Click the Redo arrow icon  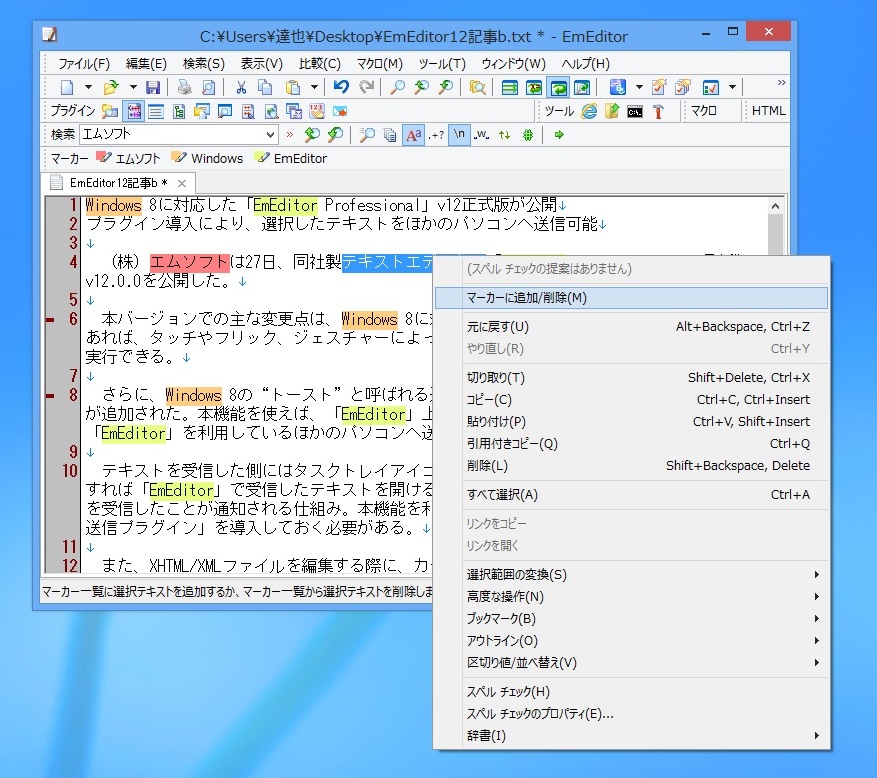[x=367, y=87]
